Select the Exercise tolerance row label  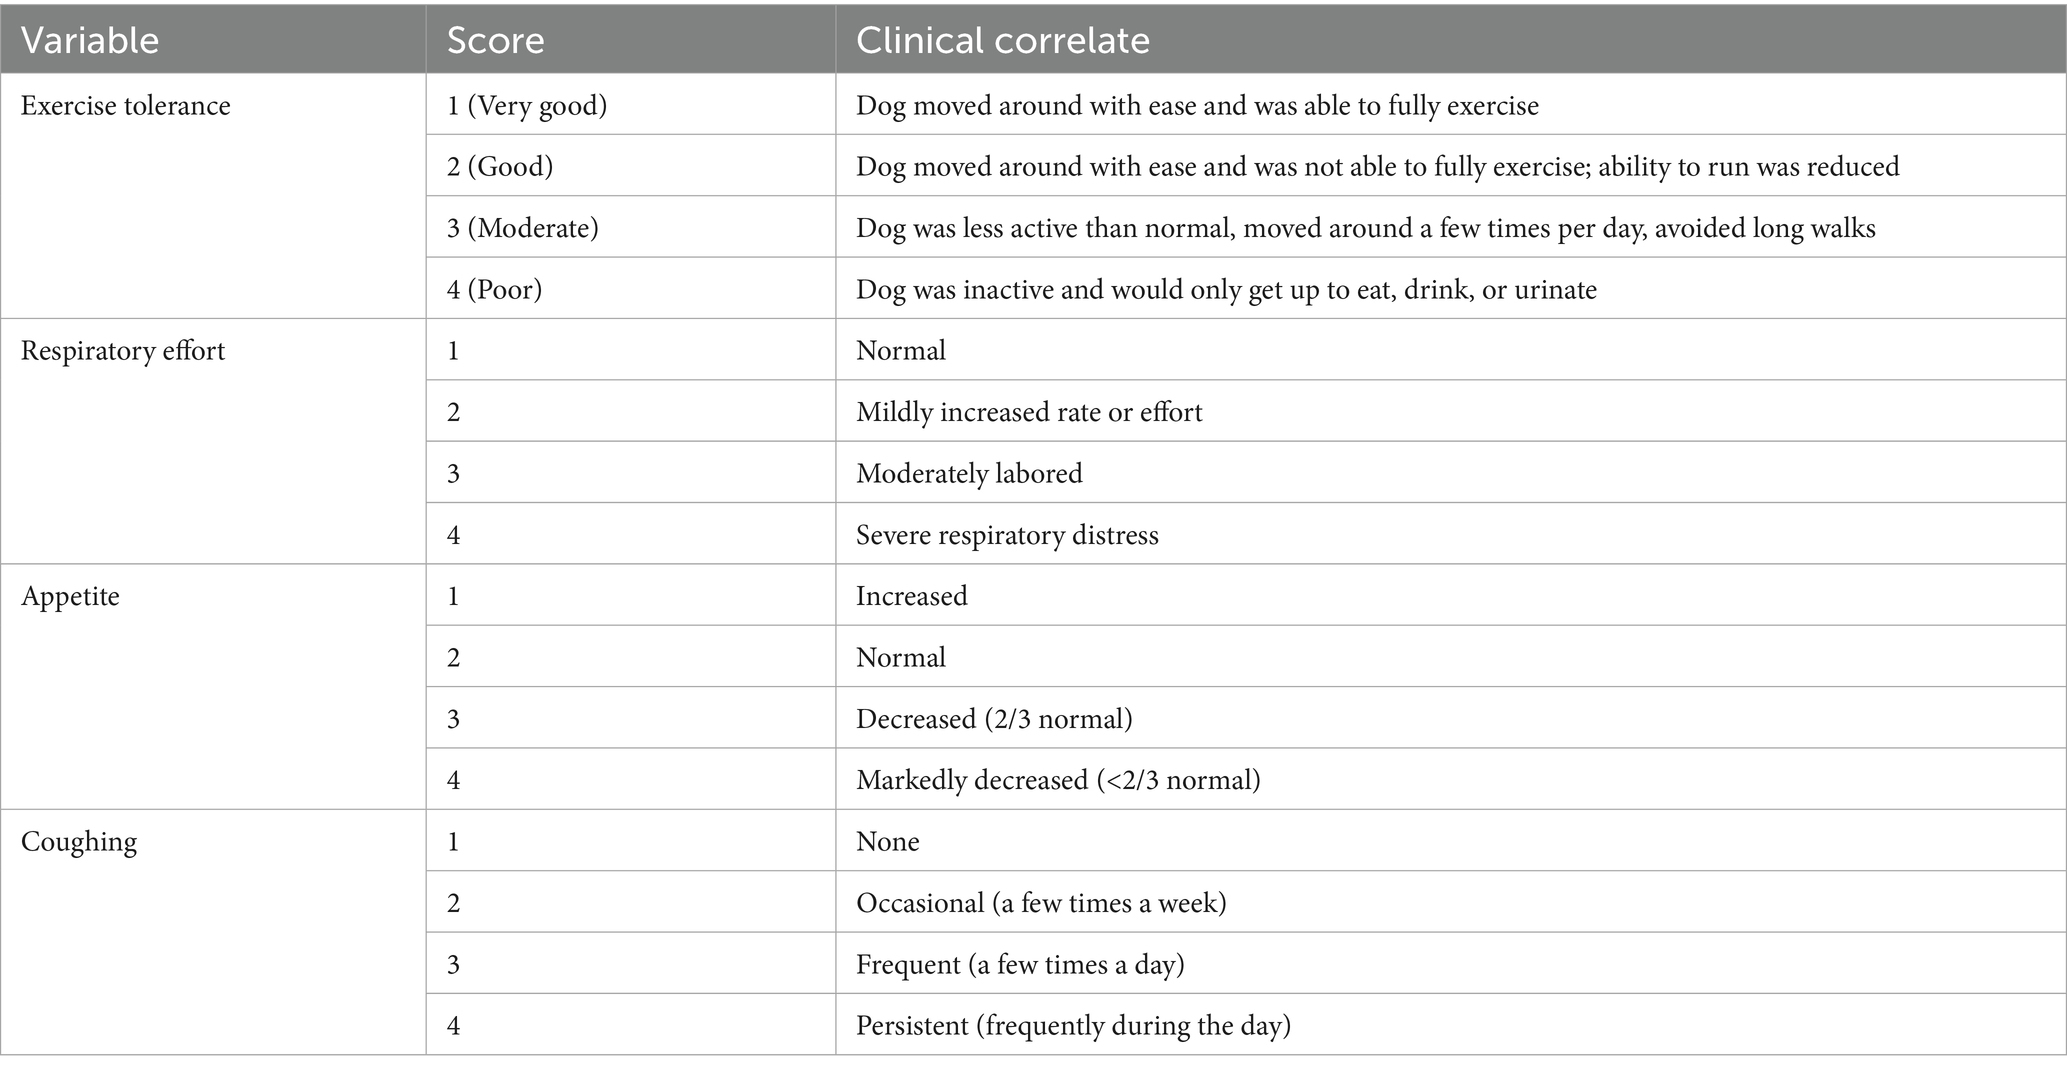125,106
